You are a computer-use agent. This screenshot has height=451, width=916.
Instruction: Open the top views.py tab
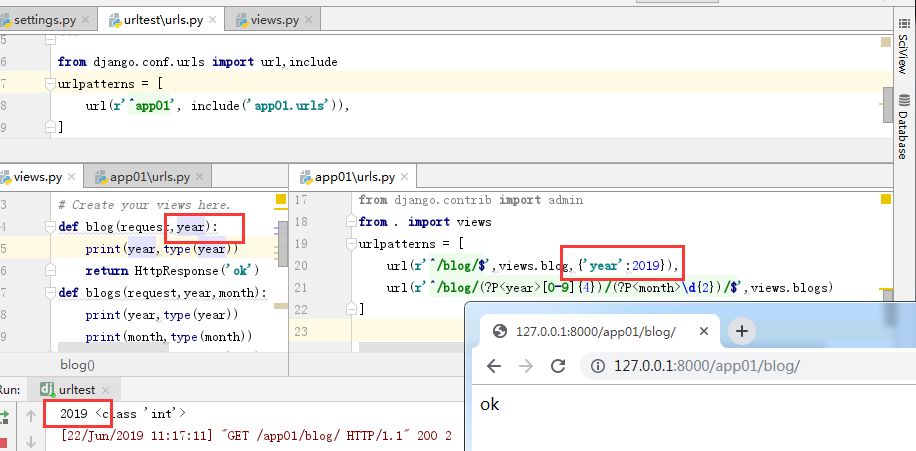275,20
